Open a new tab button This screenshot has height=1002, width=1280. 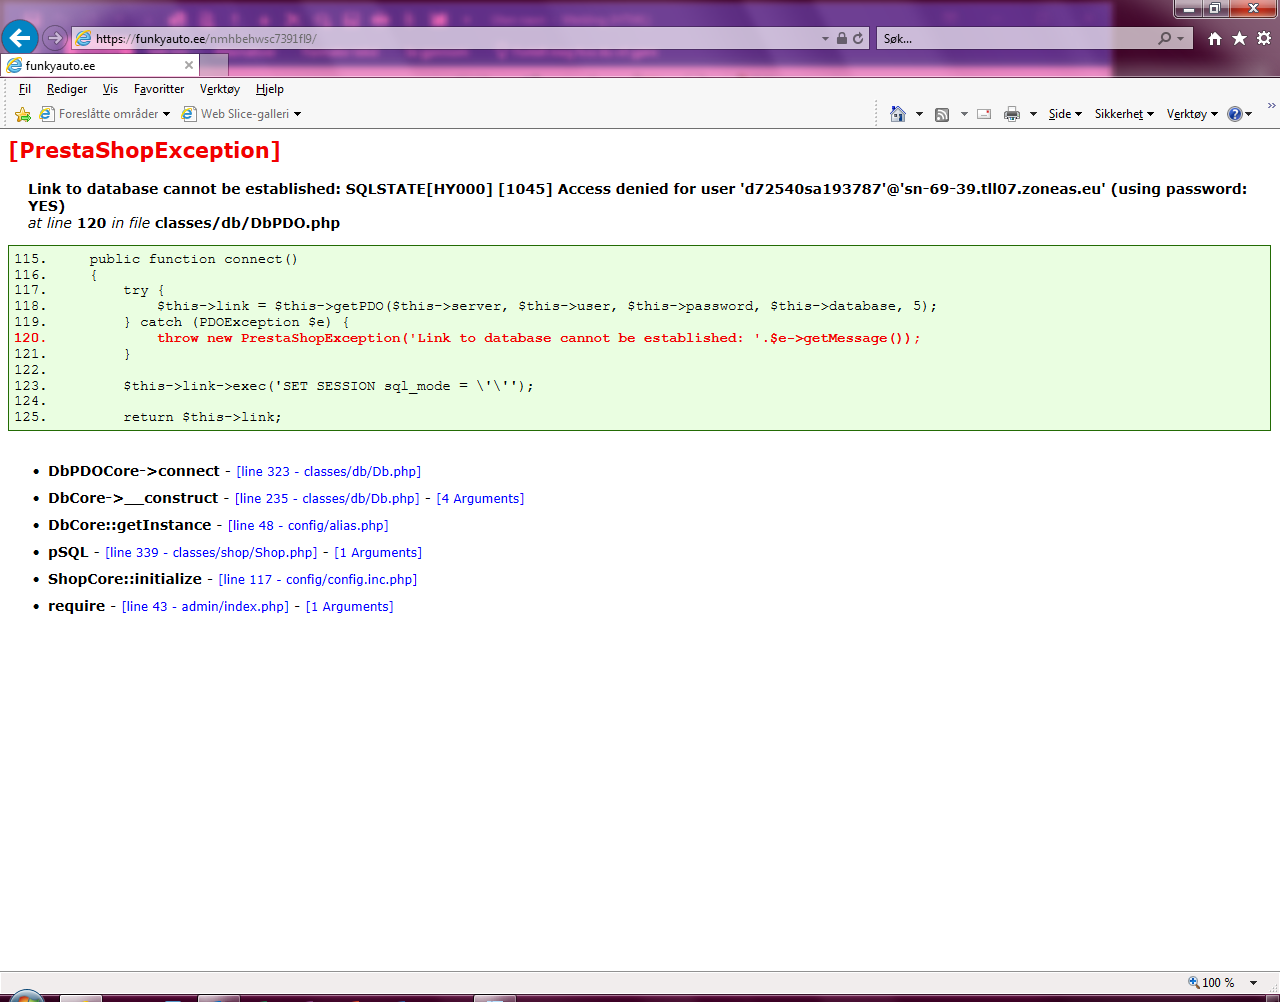click(214, 65)
